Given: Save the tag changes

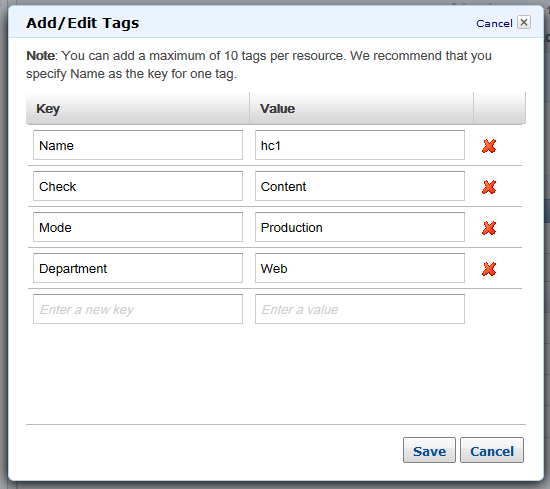Looking at the screenshot, I should click(429, 450).
